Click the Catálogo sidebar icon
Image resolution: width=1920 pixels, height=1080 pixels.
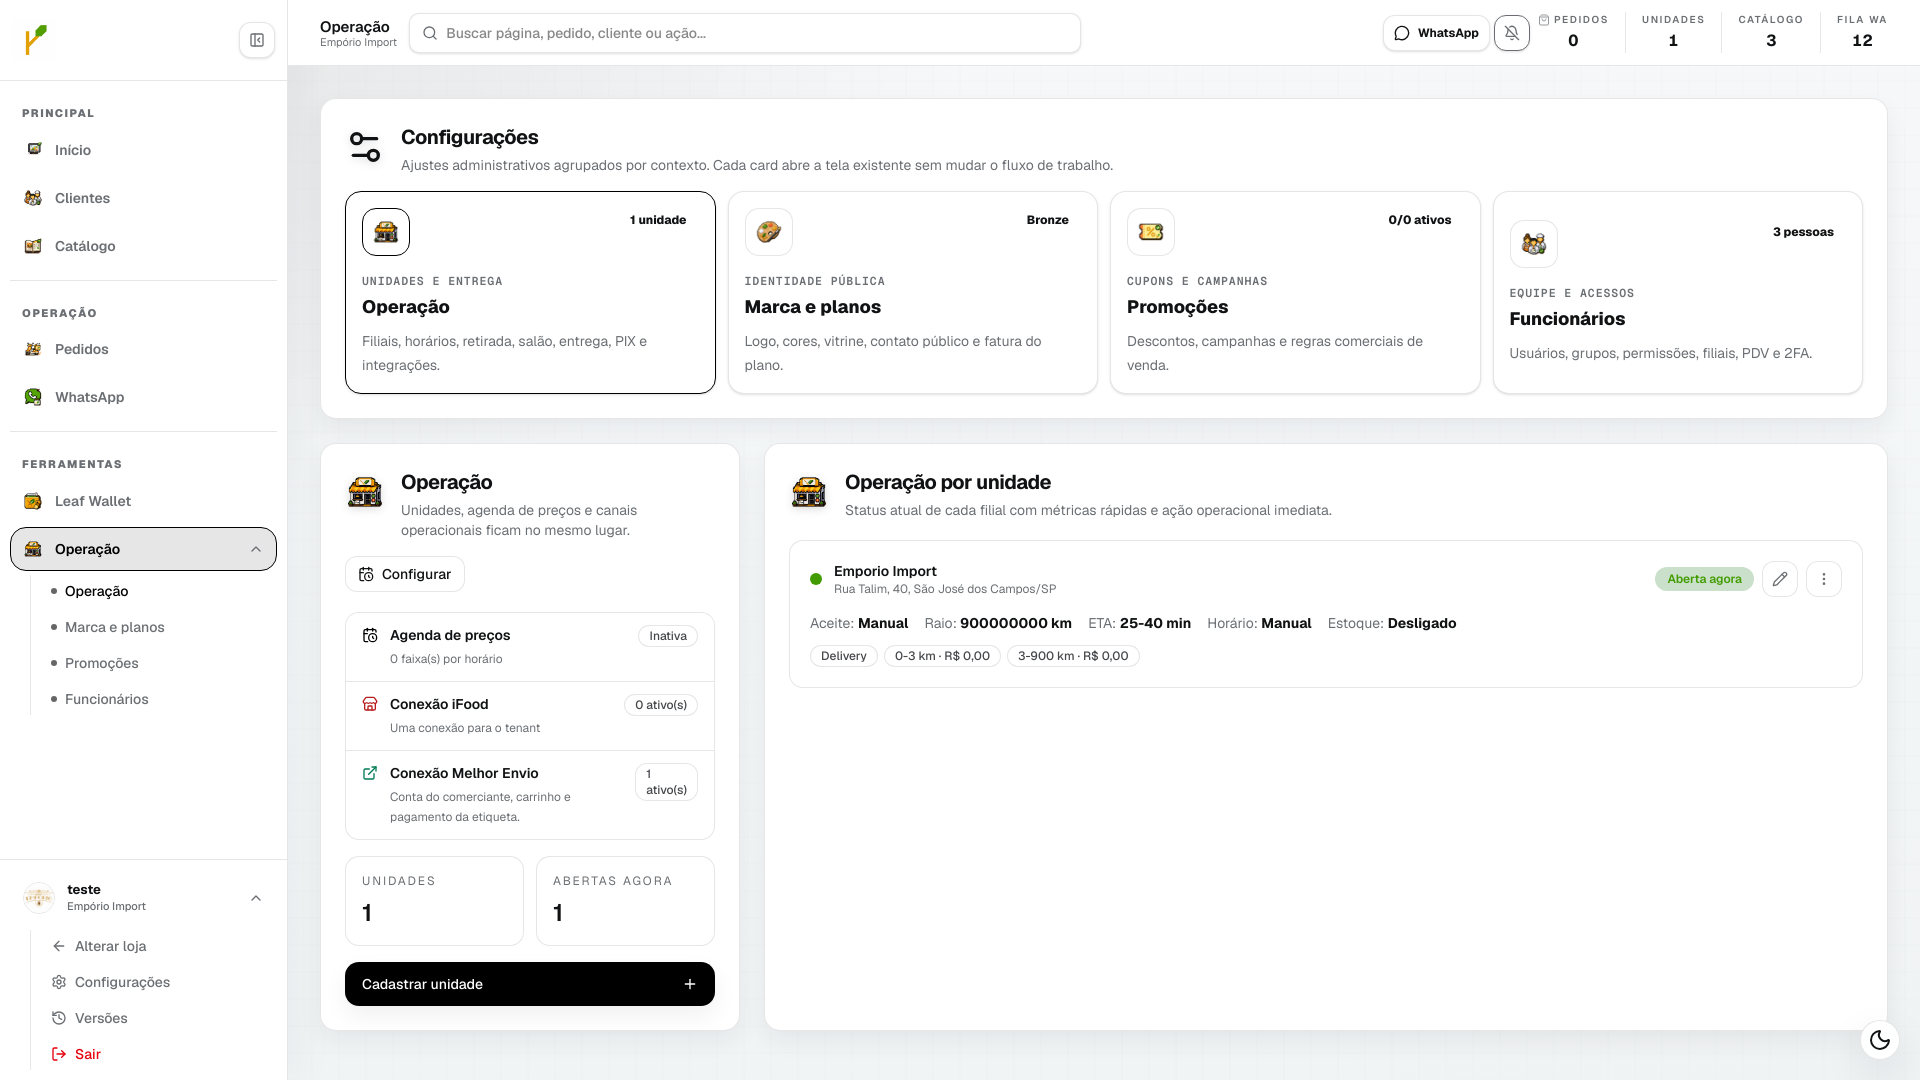34,246
